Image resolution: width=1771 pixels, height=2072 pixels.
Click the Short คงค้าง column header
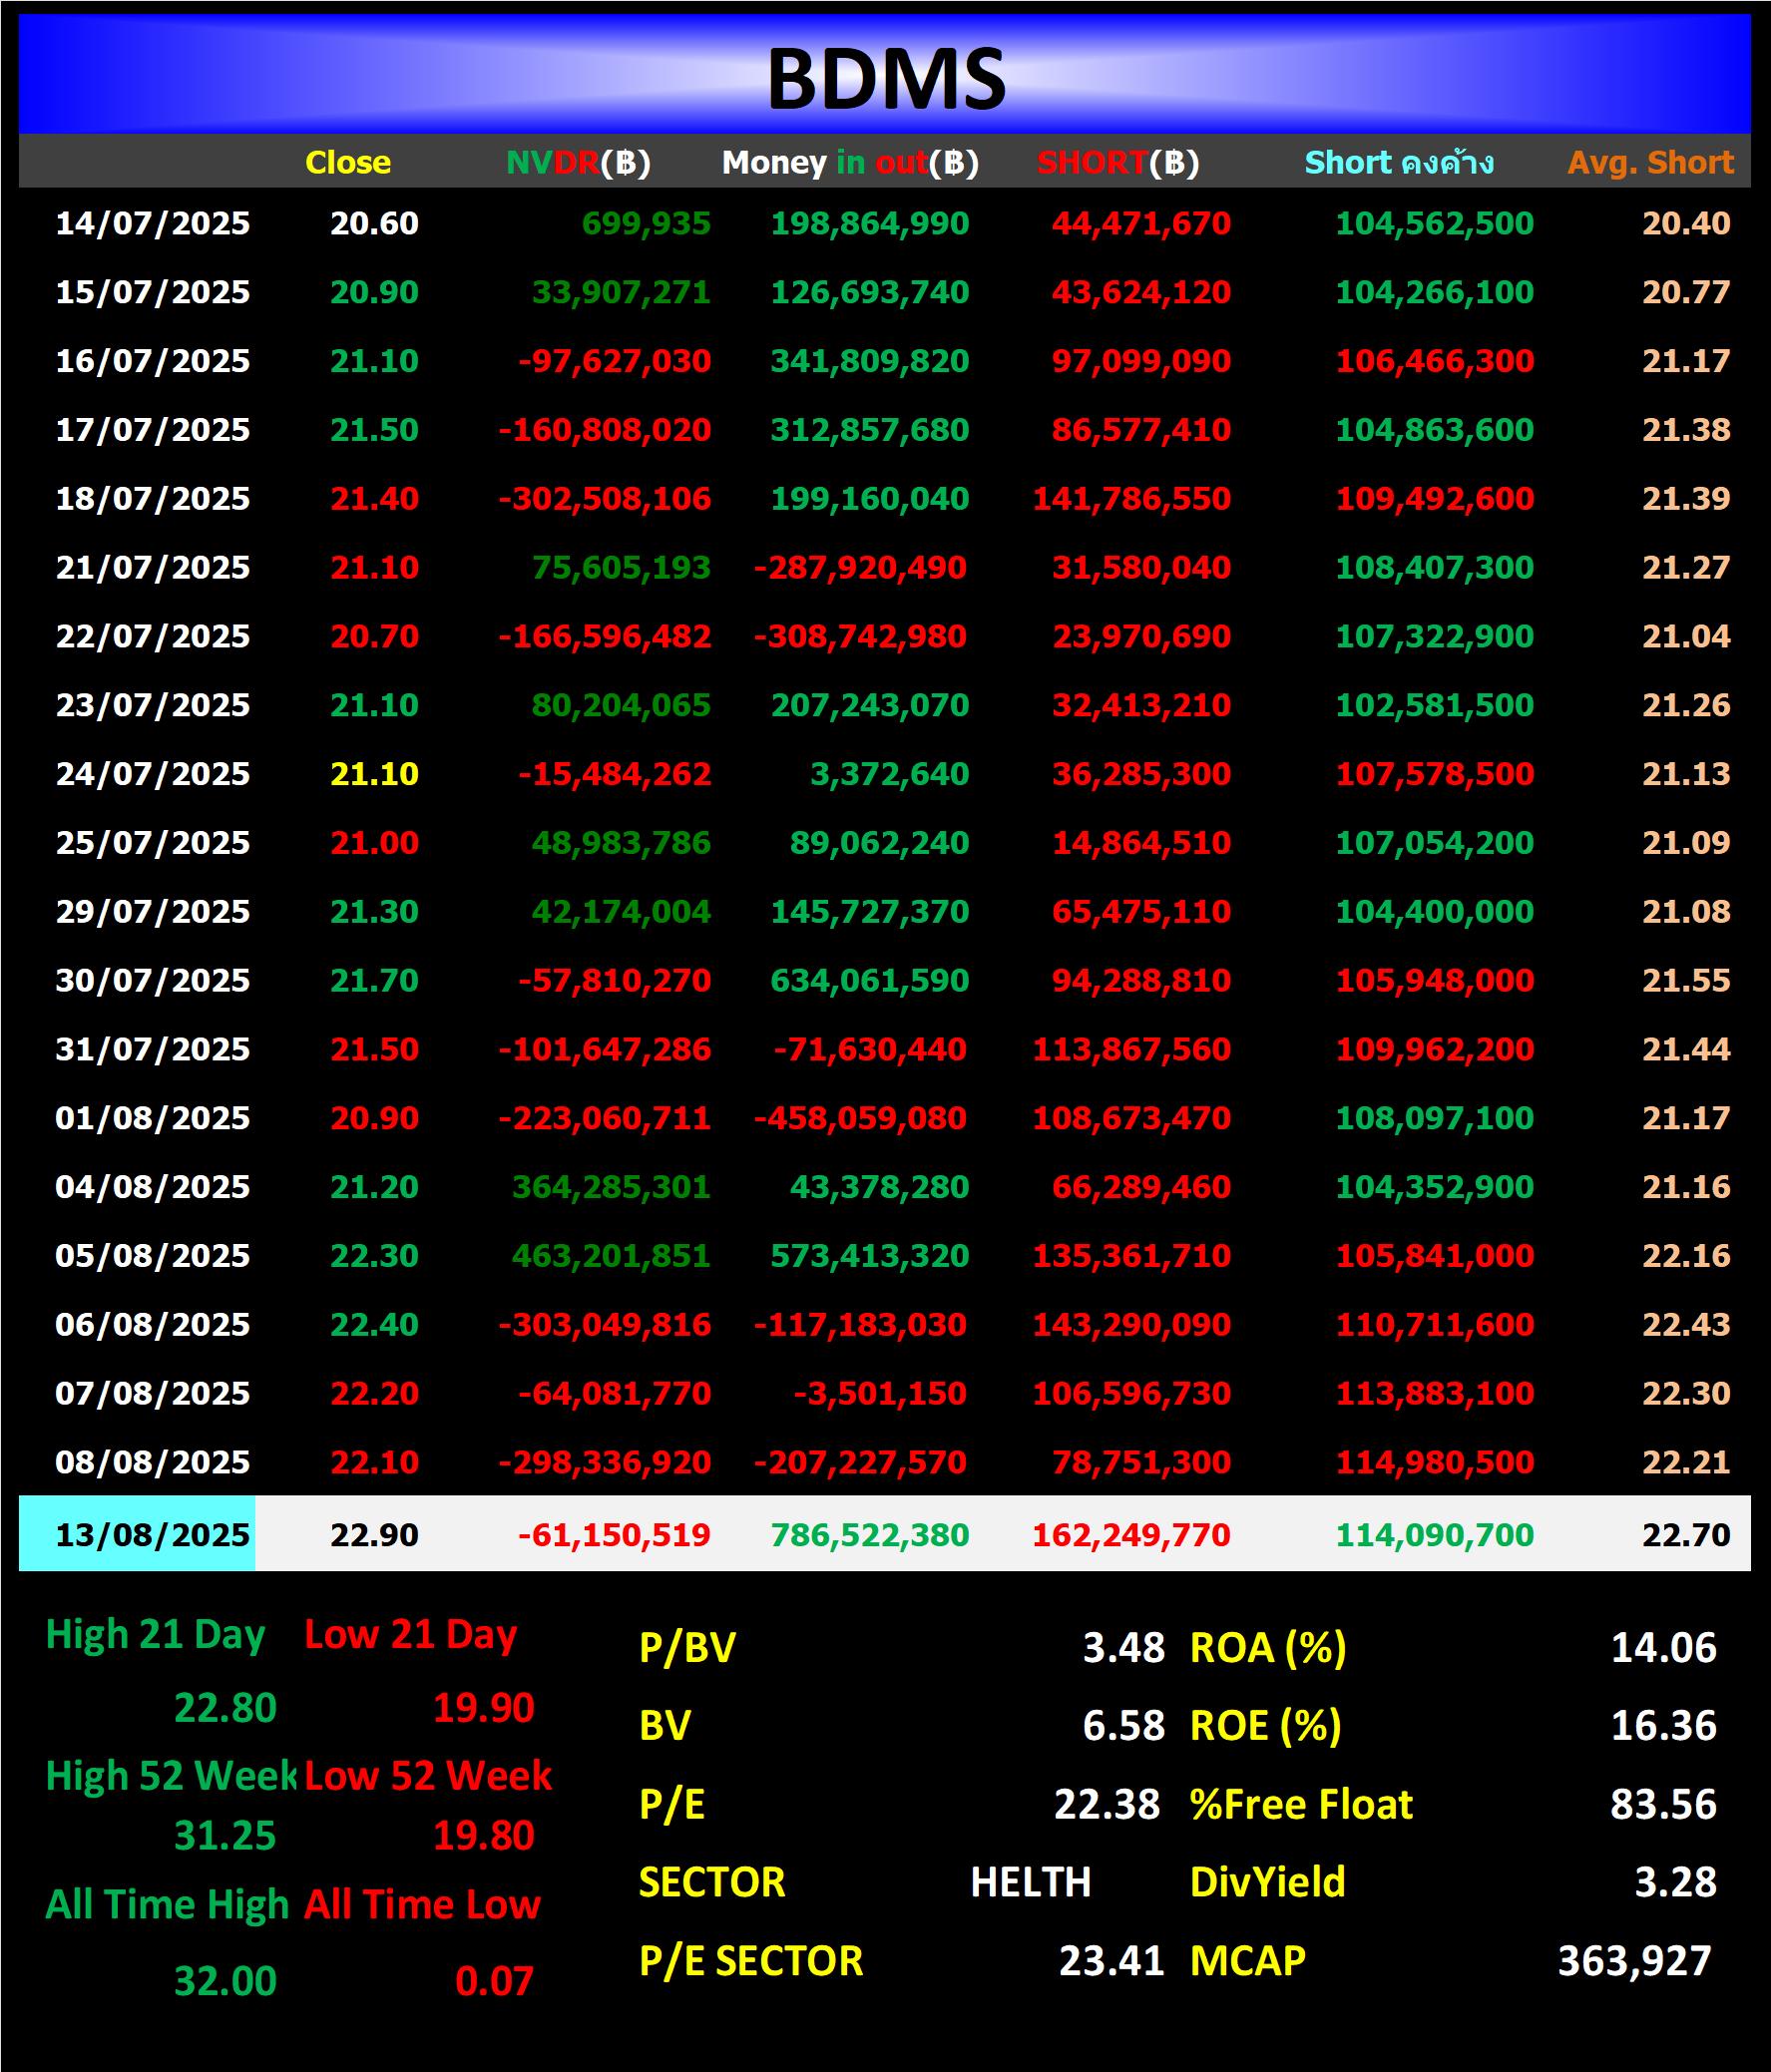[x=1399, y=162]
